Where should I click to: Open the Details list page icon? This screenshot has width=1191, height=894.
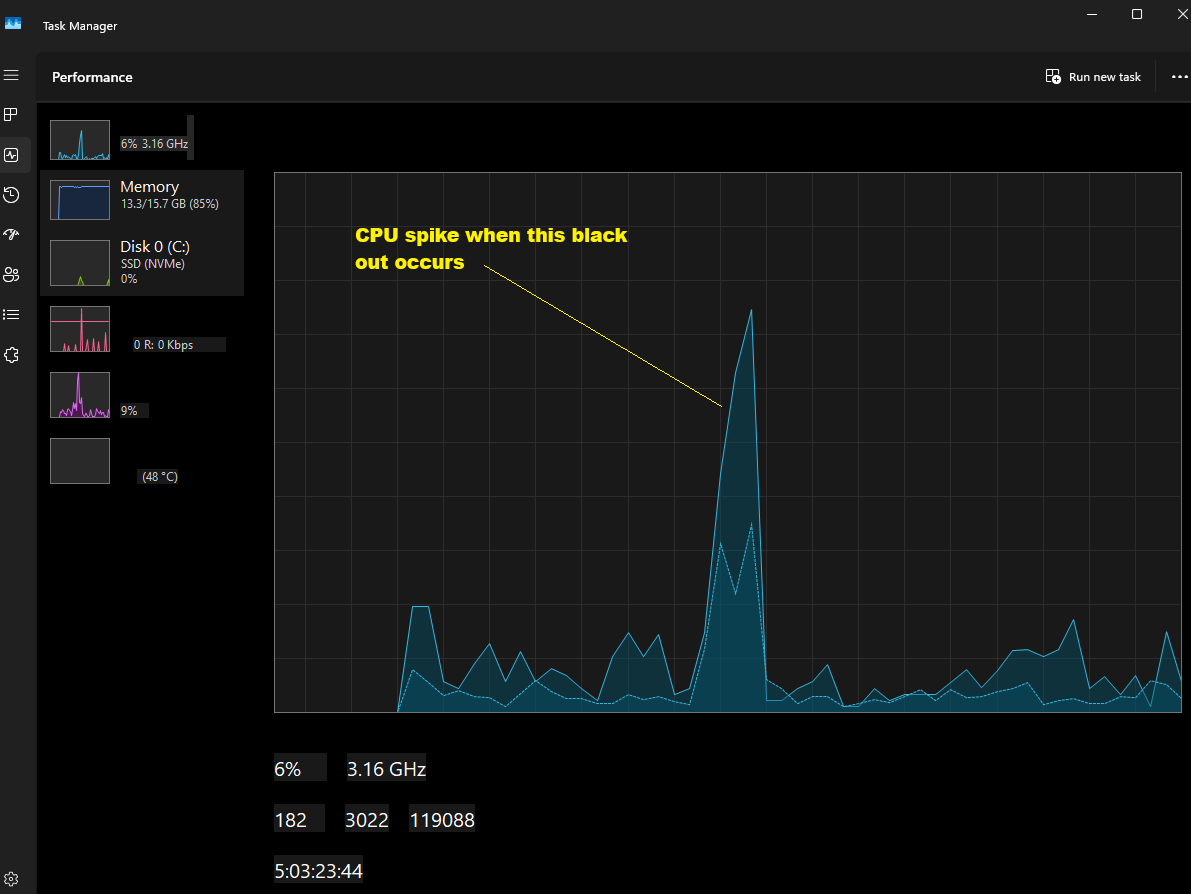[11, 314]
